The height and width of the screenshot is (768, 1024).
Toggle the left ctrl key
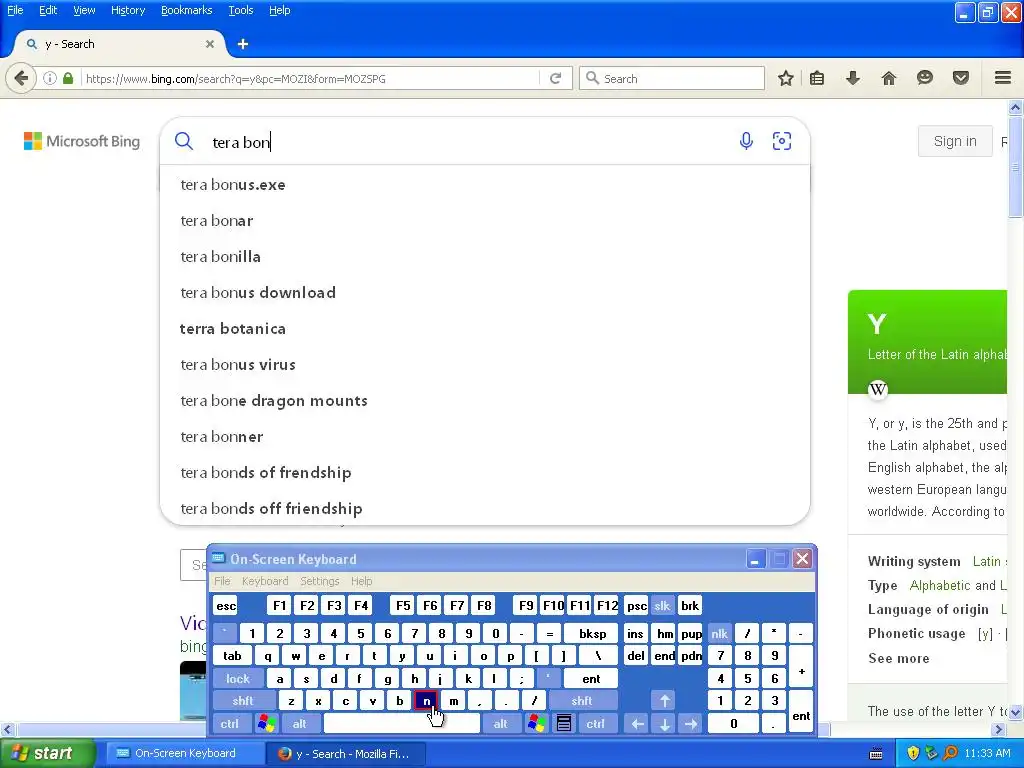tap(229, 724)
